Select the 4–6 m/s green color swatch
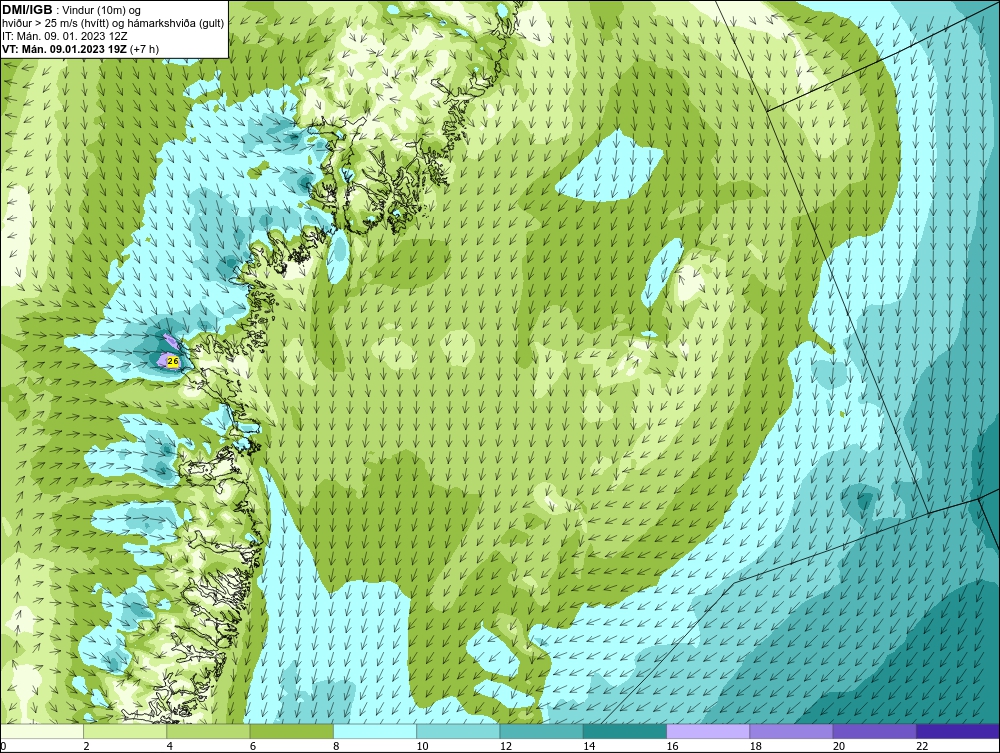1000x753 pixels. pyautogui.click(x=209, y=731)
